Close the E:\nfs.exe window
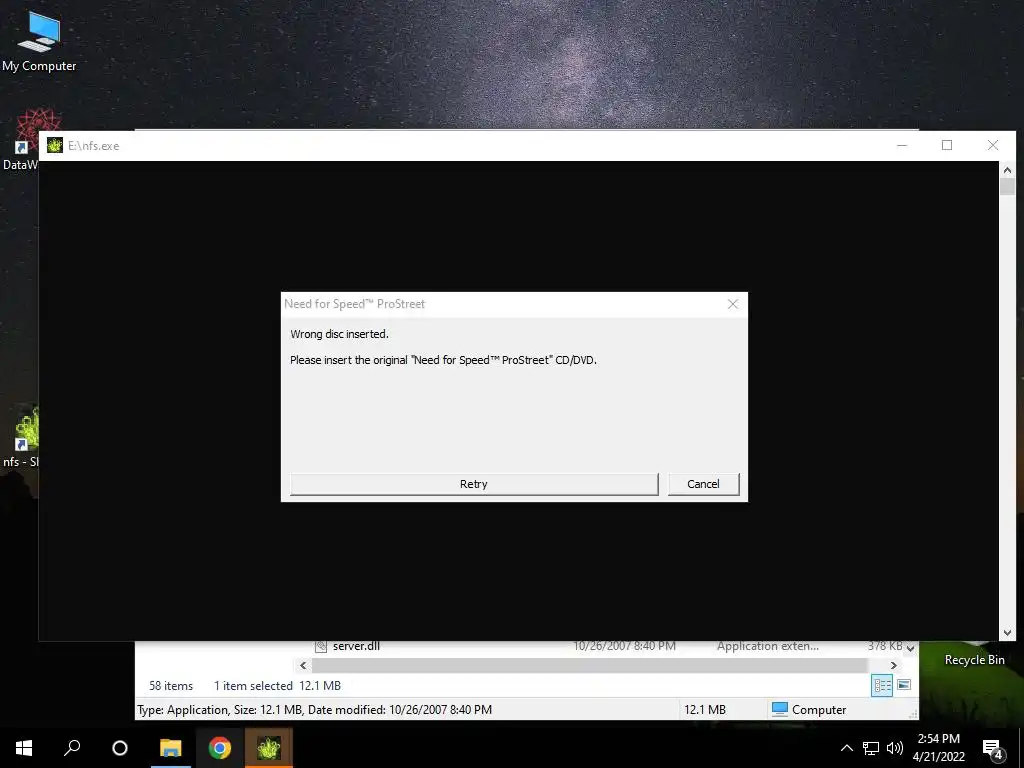The width and height of the screenshot is (1024, 768). pos(993,145)
